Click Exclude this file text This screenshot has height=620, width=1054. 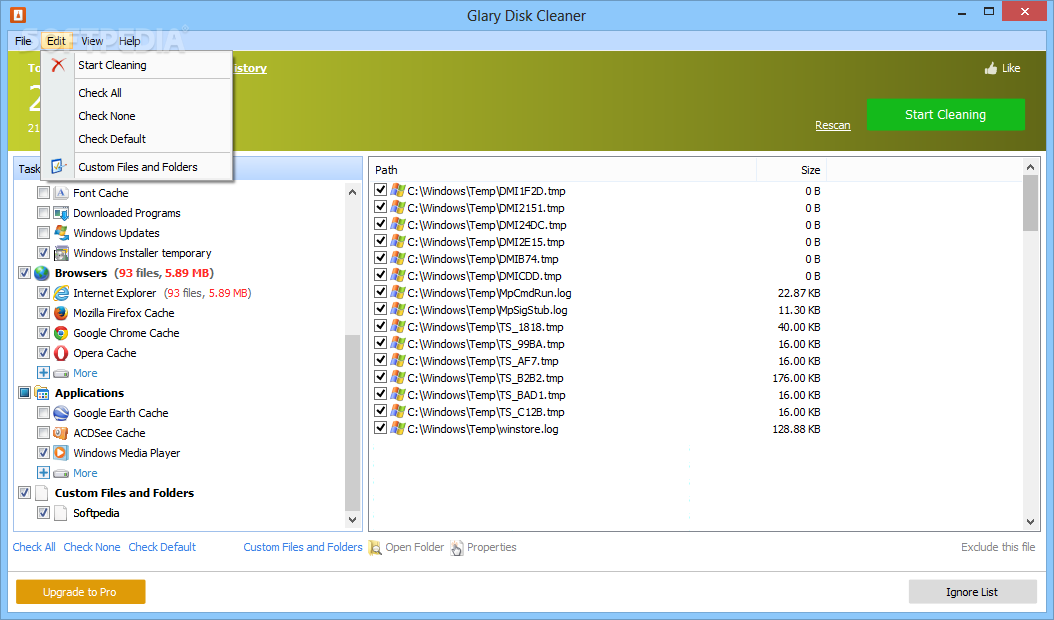(998, 547)
